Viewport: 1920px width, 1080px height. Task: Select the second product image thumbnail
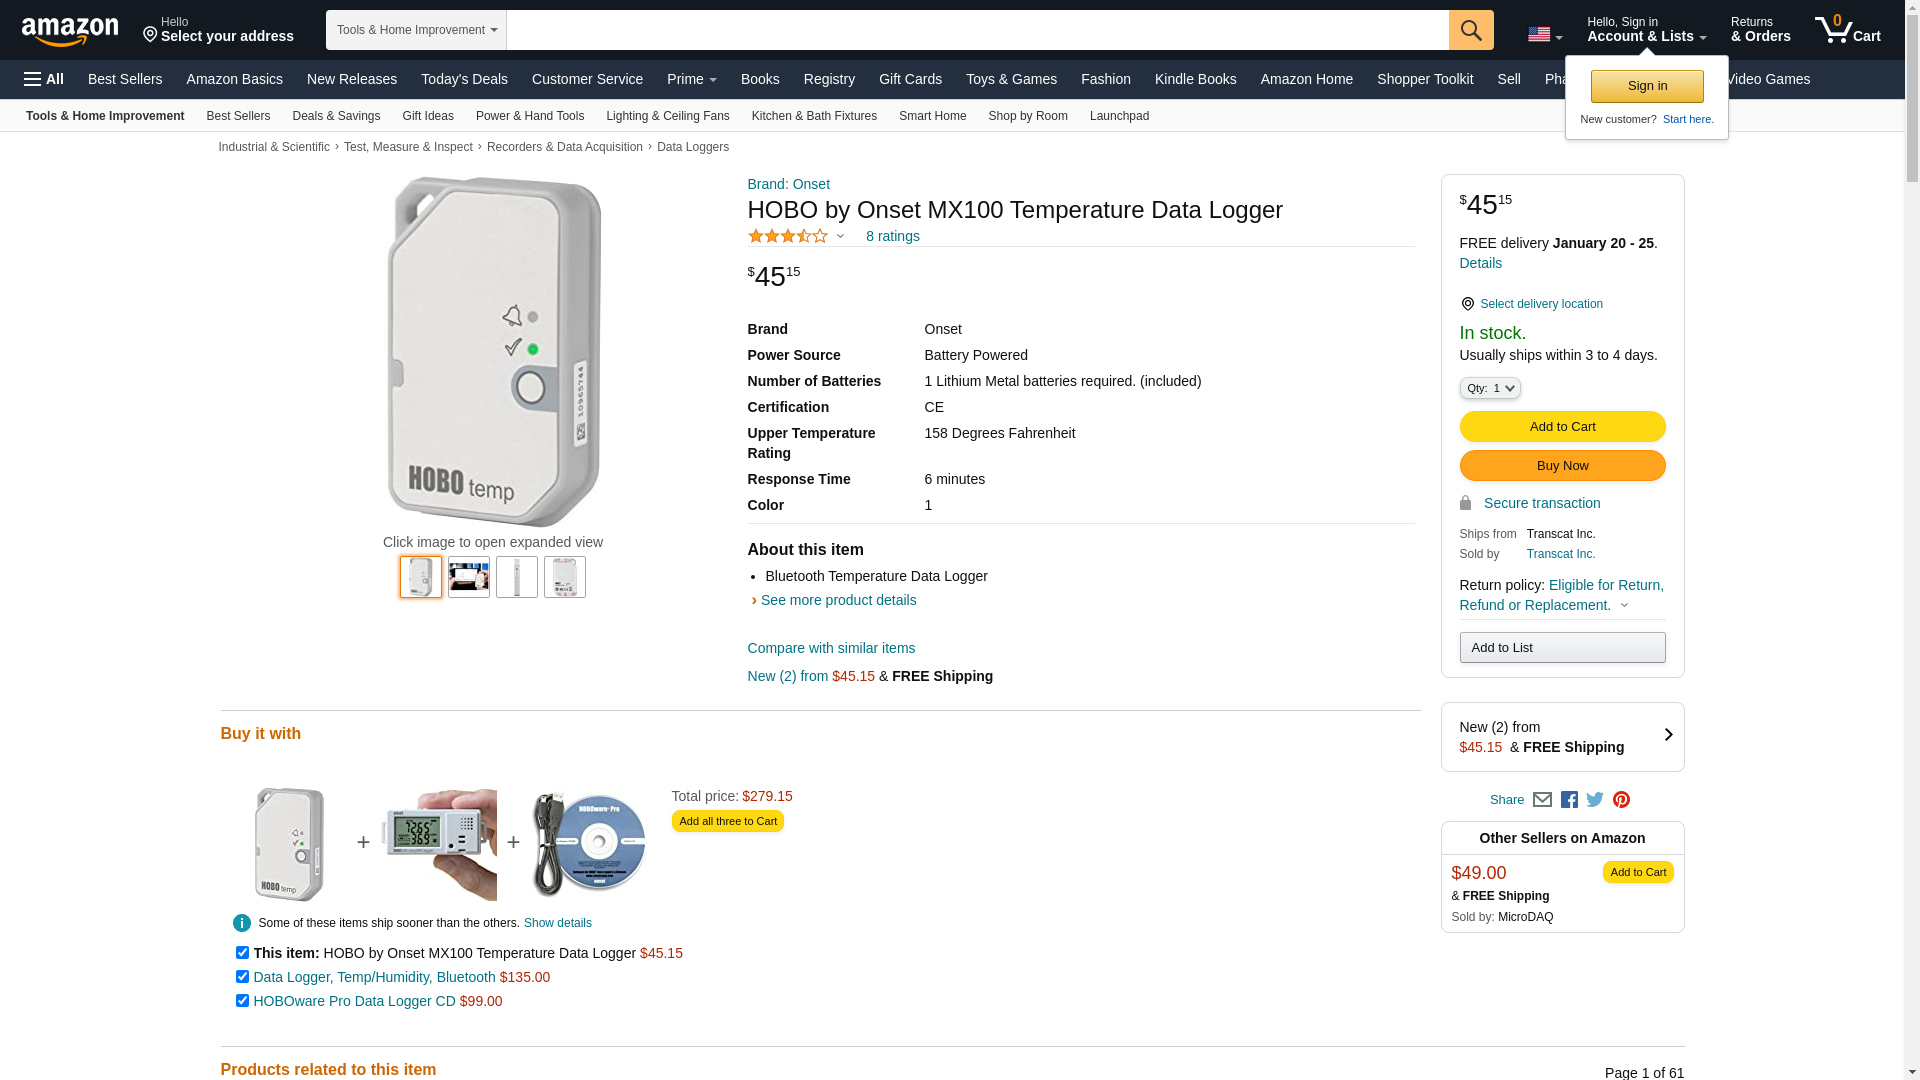(469, 577)
